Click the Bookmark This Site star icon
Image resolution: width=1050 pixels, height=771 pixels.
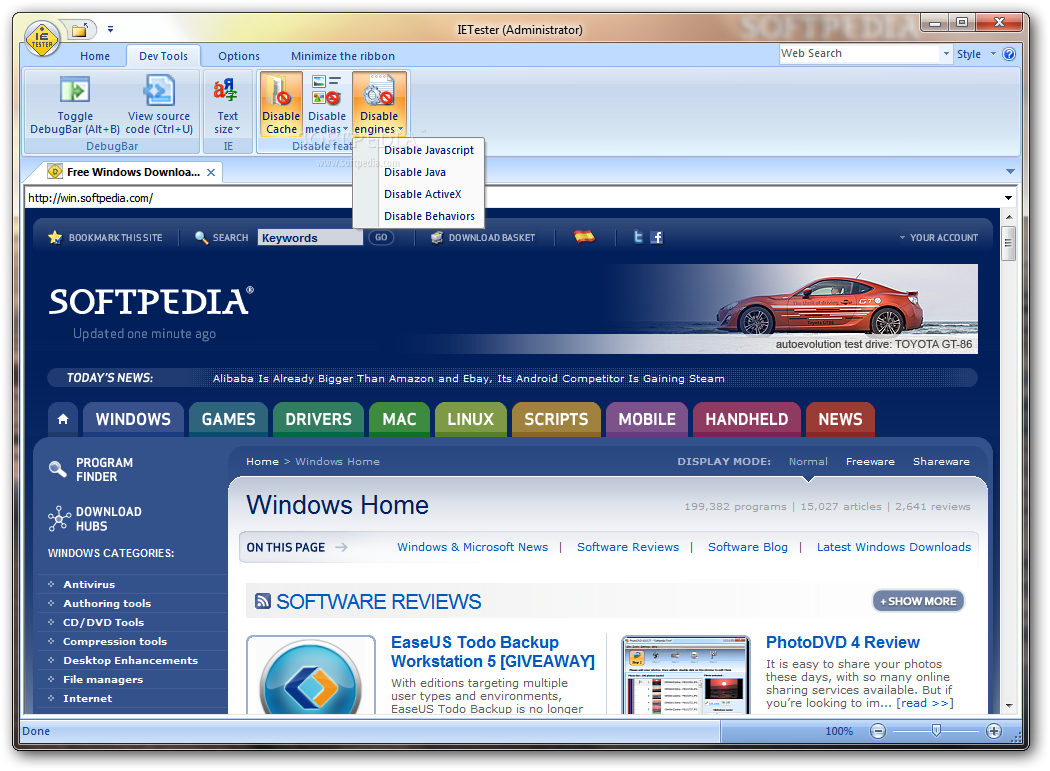coord(55,237)
